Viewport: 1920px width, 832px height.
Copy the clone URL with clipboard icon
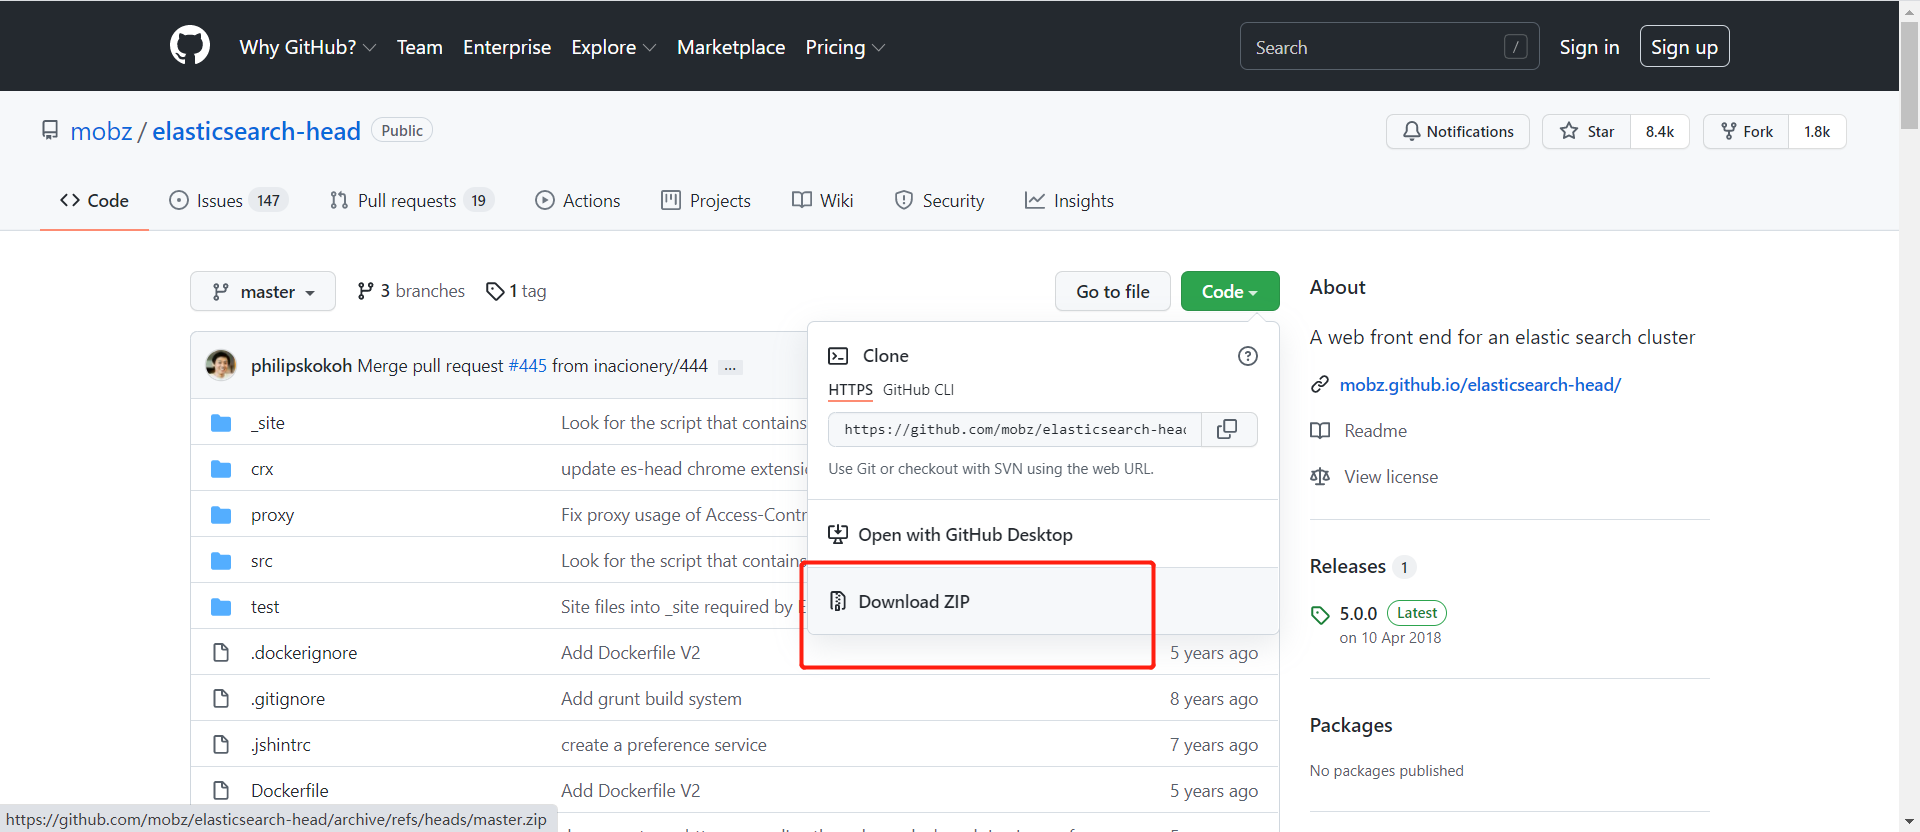(1227, 429)
